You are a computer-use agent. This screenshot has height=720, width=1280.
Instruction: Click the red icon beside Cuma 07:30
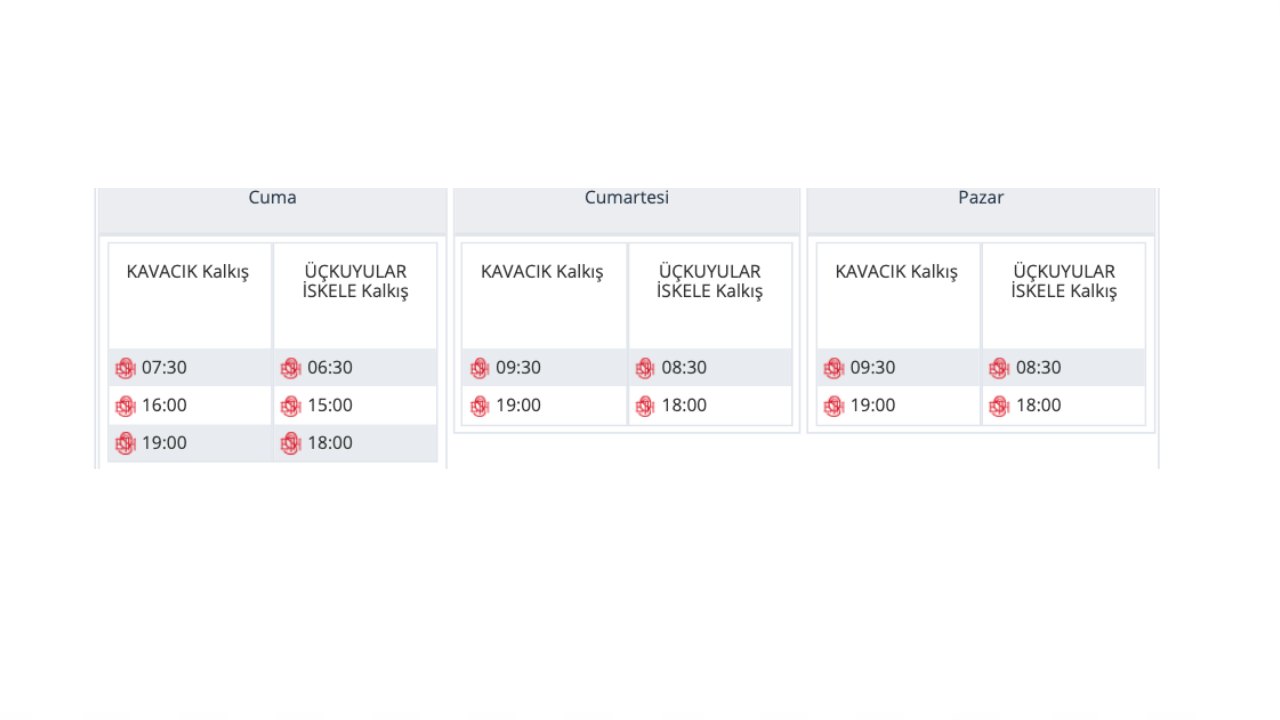point(125,368)
